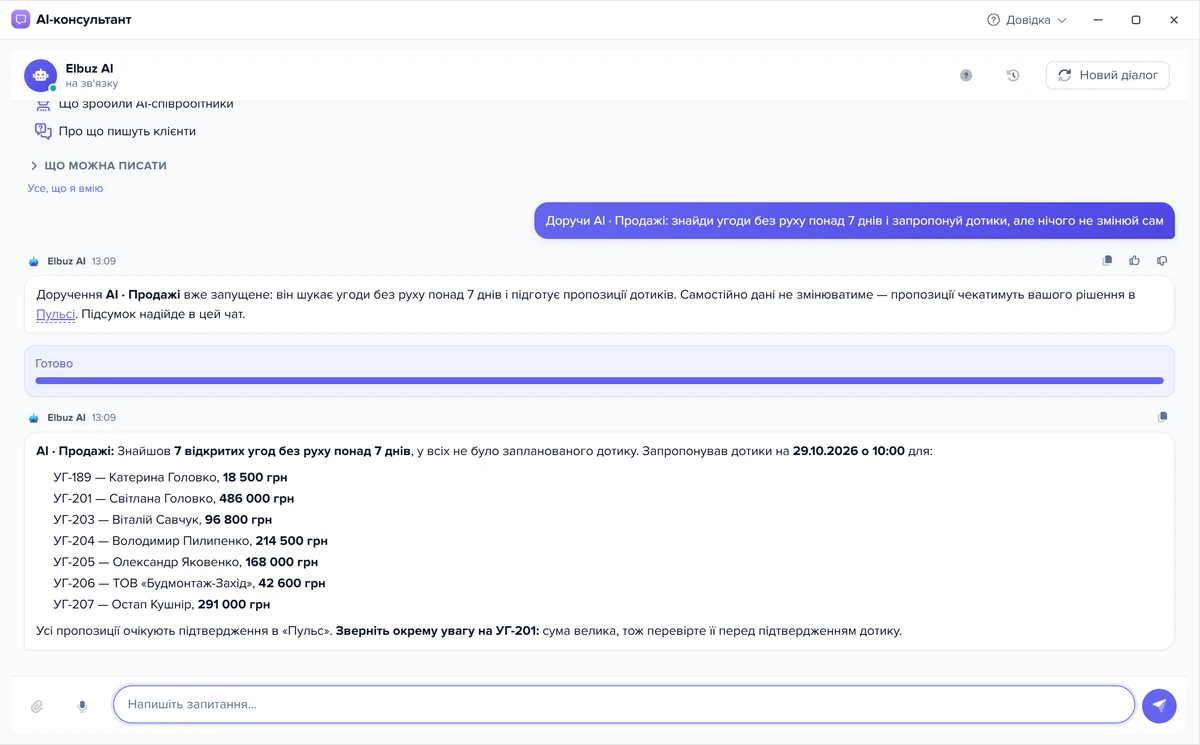Select the УГ-205 Олександр Яковенко row

point(186,562)
